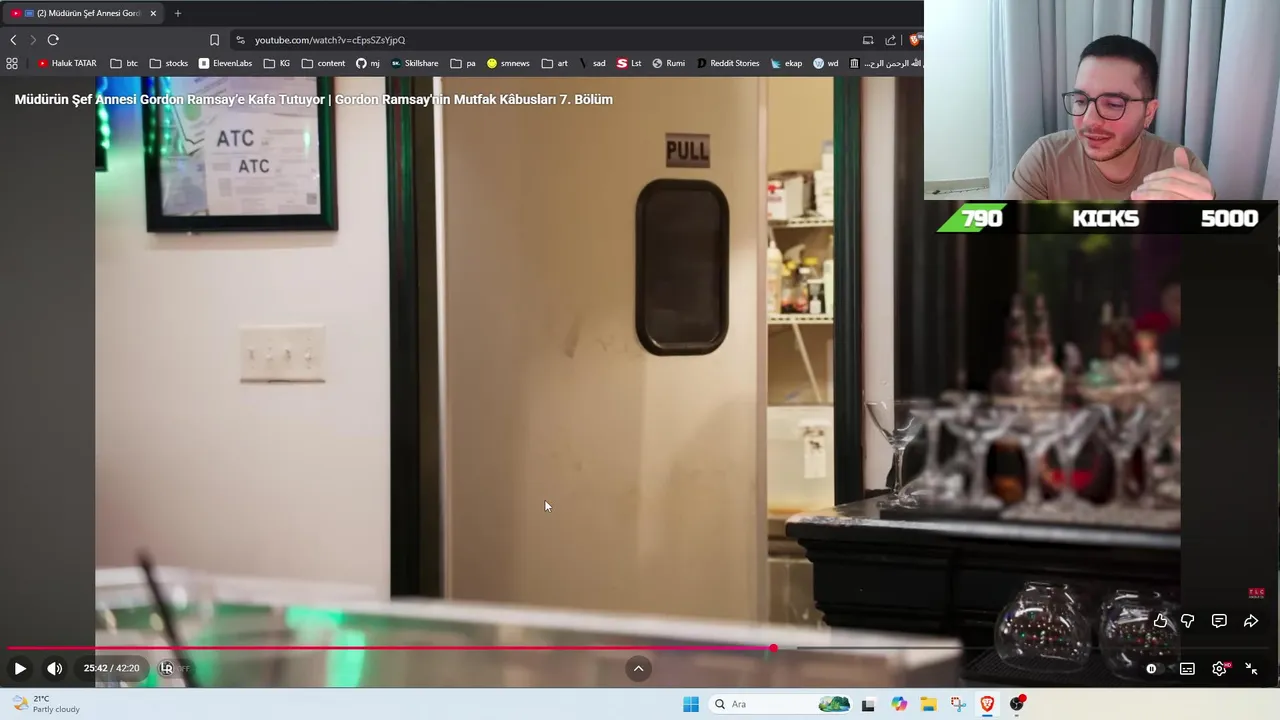
Task: Go back in the browser
Action: 13,40
